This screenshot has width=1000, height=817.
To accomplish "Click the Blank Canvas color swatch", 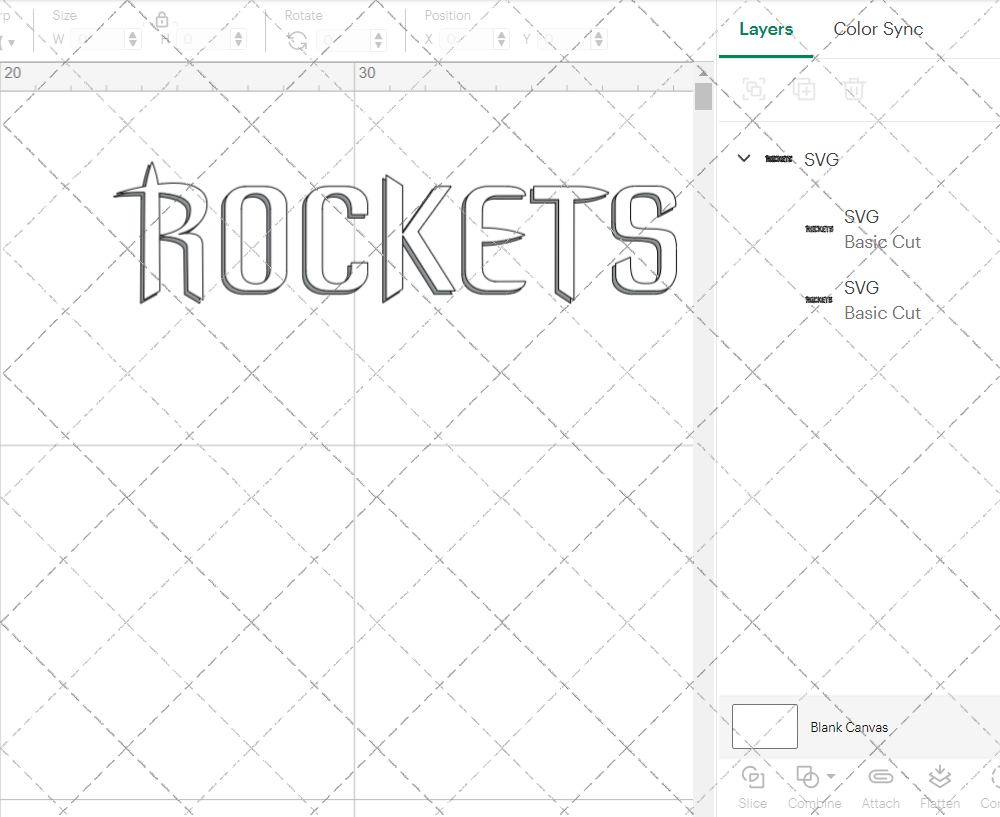I will [765, 726].
